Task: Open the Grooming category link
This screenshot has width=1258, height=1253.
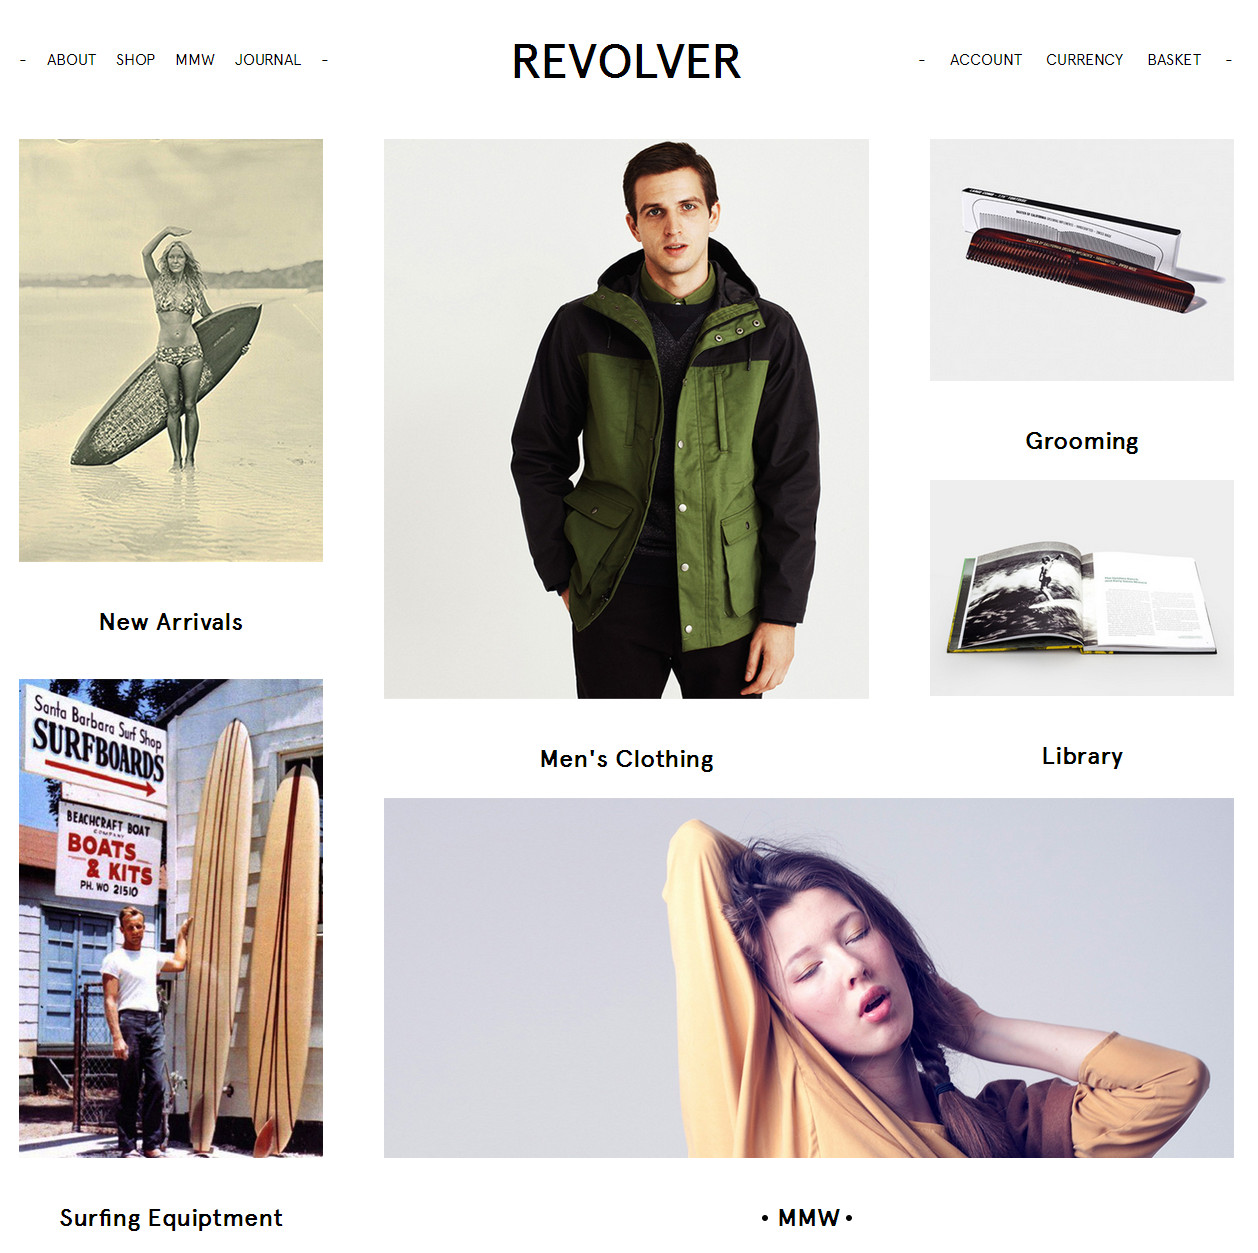Action: pos(1082,441)
